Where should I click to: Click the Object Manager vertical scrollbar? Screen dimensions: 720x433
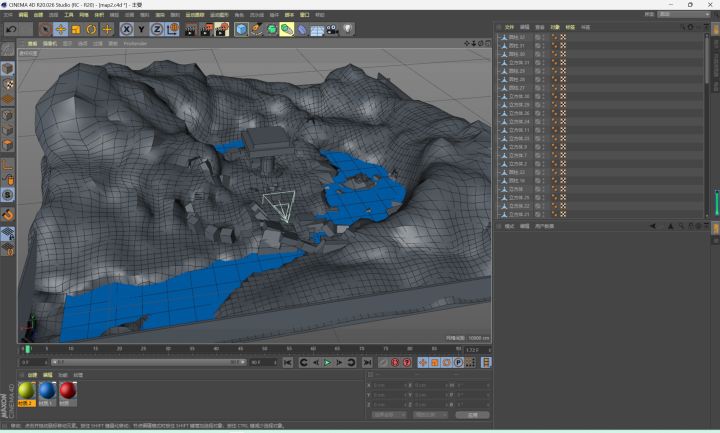[x=707, y=60]
